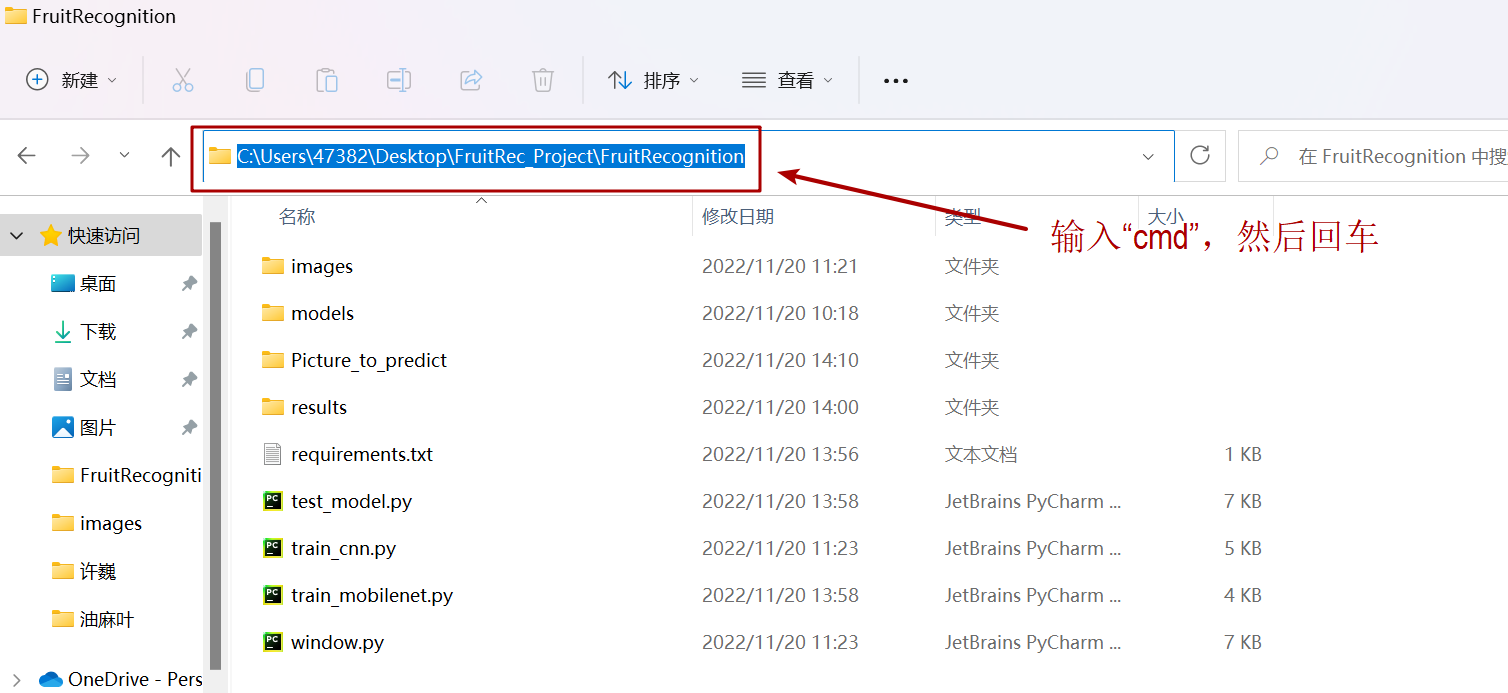
Task: Go forward with the right arrow
Action: [x=80, y=155]
